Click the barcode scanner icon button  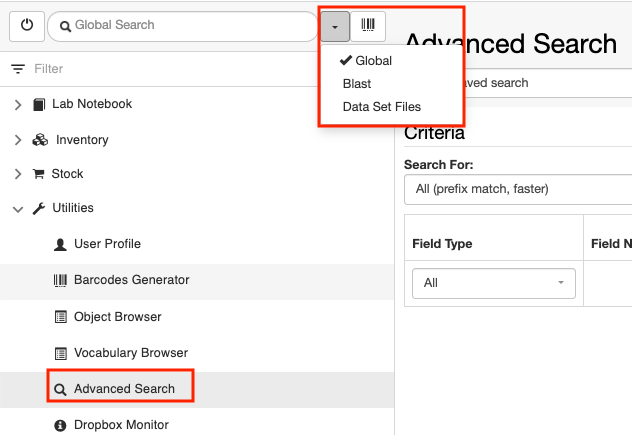point(368,26)
